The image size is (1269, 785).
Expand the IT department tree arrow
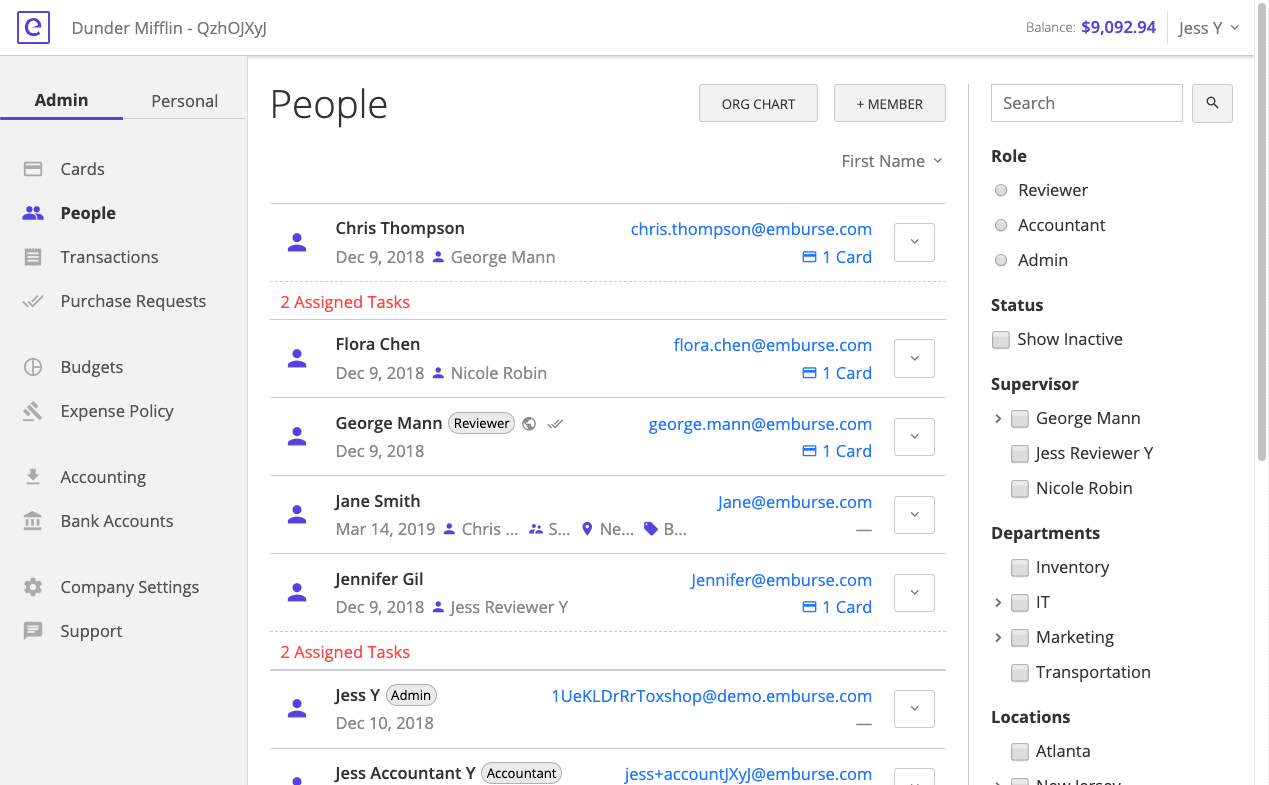click(998, 602)
